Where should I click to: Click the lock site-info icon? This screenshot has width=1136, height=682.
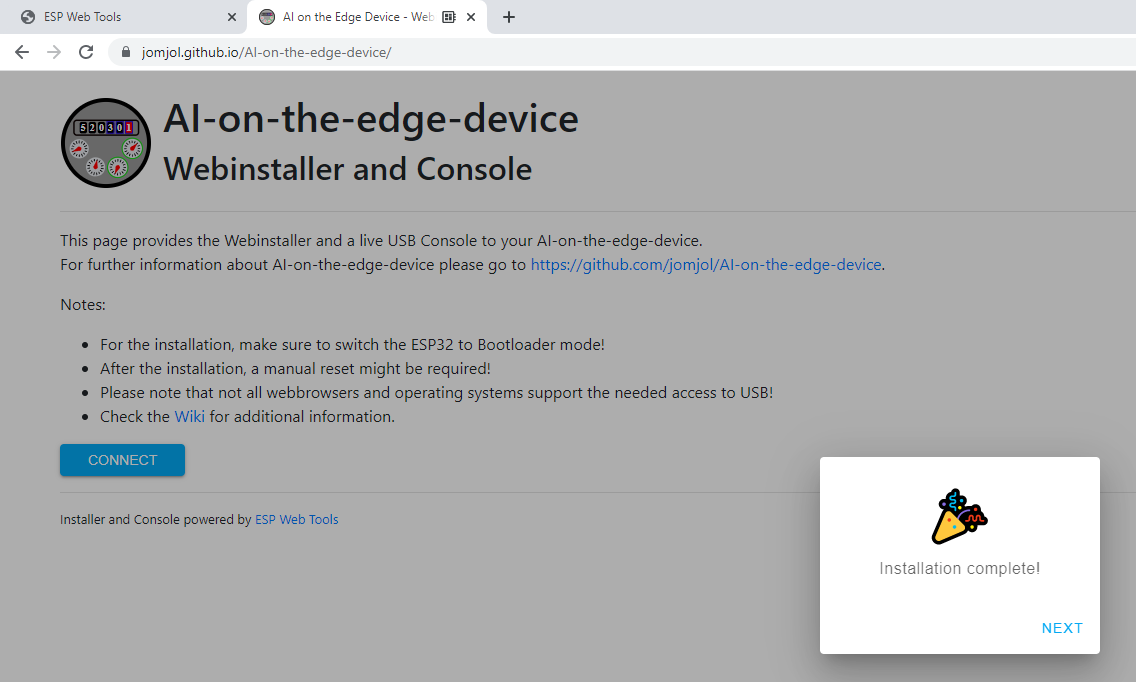(125, 52)
